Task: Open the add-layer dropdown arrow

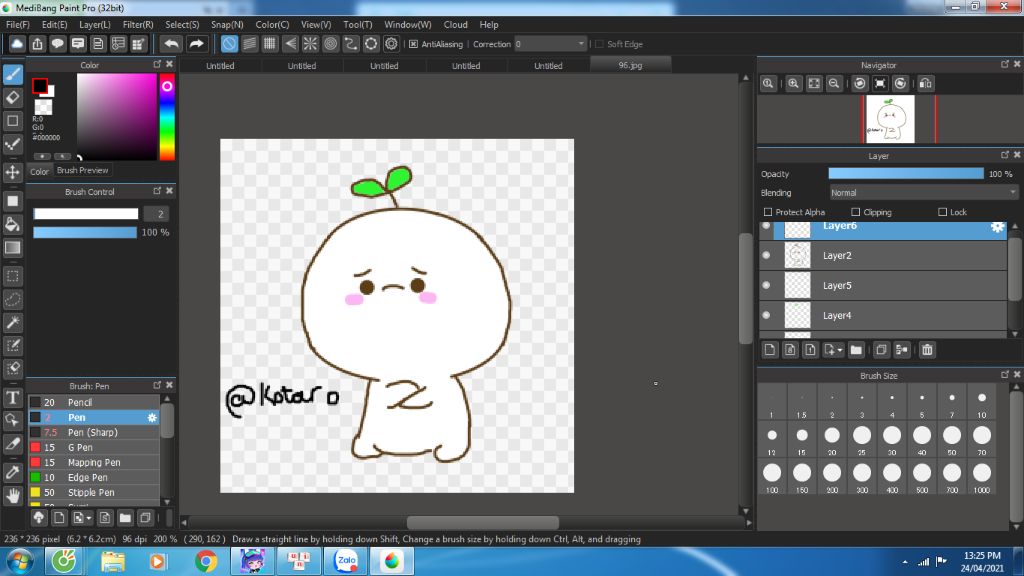Action: (840, 350)
